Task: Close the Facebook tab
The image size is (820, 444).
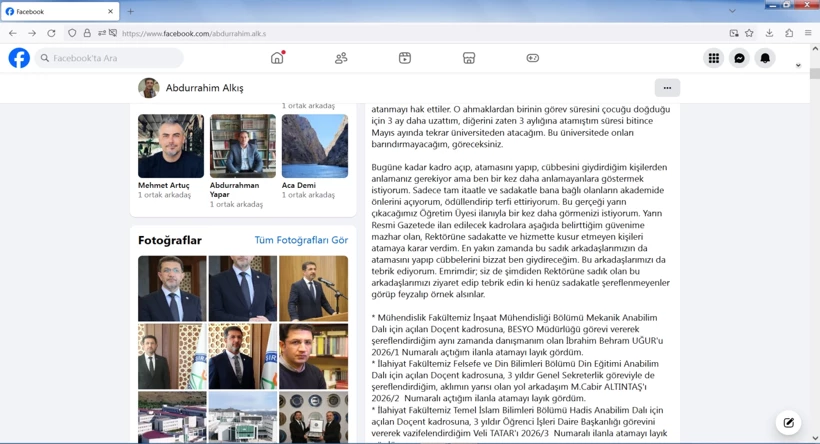Action: point(110,11)
